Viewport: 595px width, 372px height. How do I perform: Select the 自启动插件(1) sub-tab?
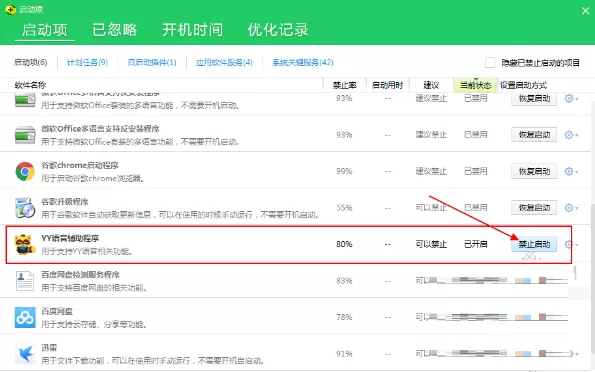[152, 62]
